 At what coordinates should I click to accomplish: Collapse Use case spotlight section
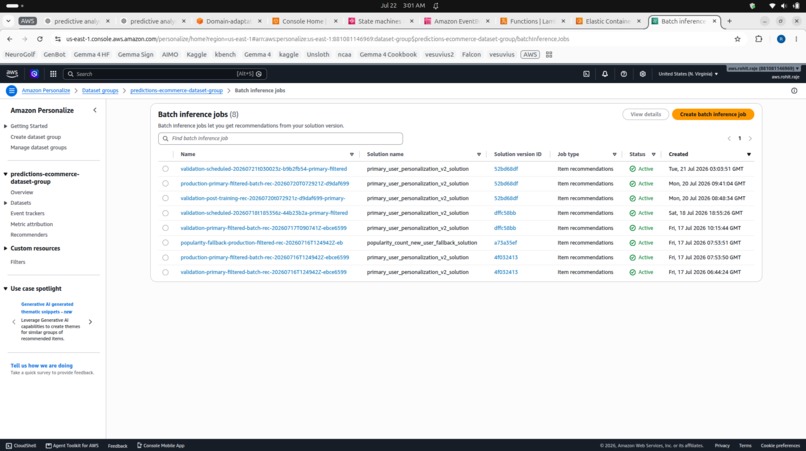(x=6, y=288)
